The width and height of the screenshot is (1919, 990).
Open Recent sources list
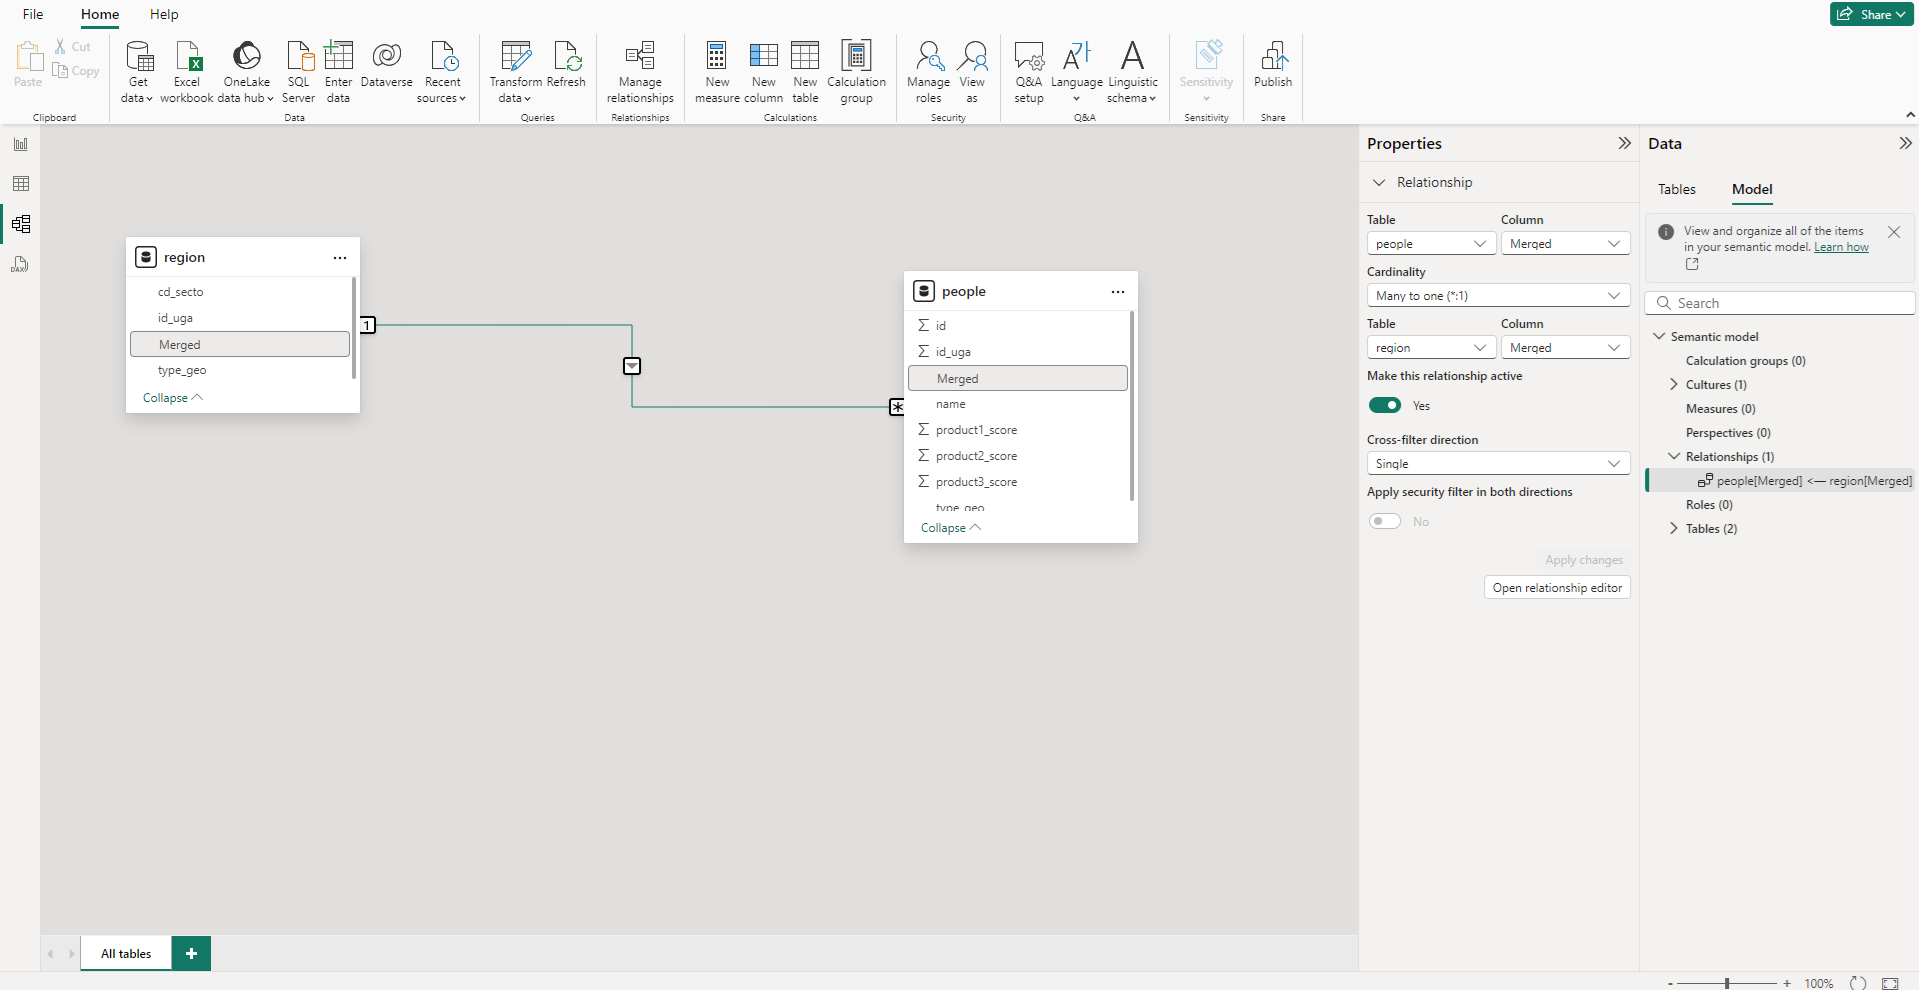[x=442, y=71]
